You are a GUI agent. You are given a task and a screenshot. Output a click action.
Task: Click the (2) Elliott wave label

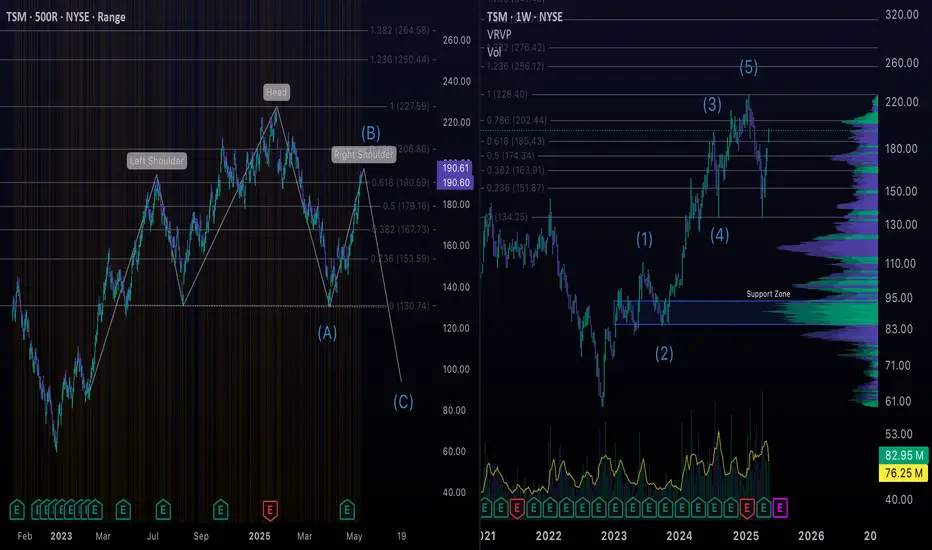[x=664, y=354]
